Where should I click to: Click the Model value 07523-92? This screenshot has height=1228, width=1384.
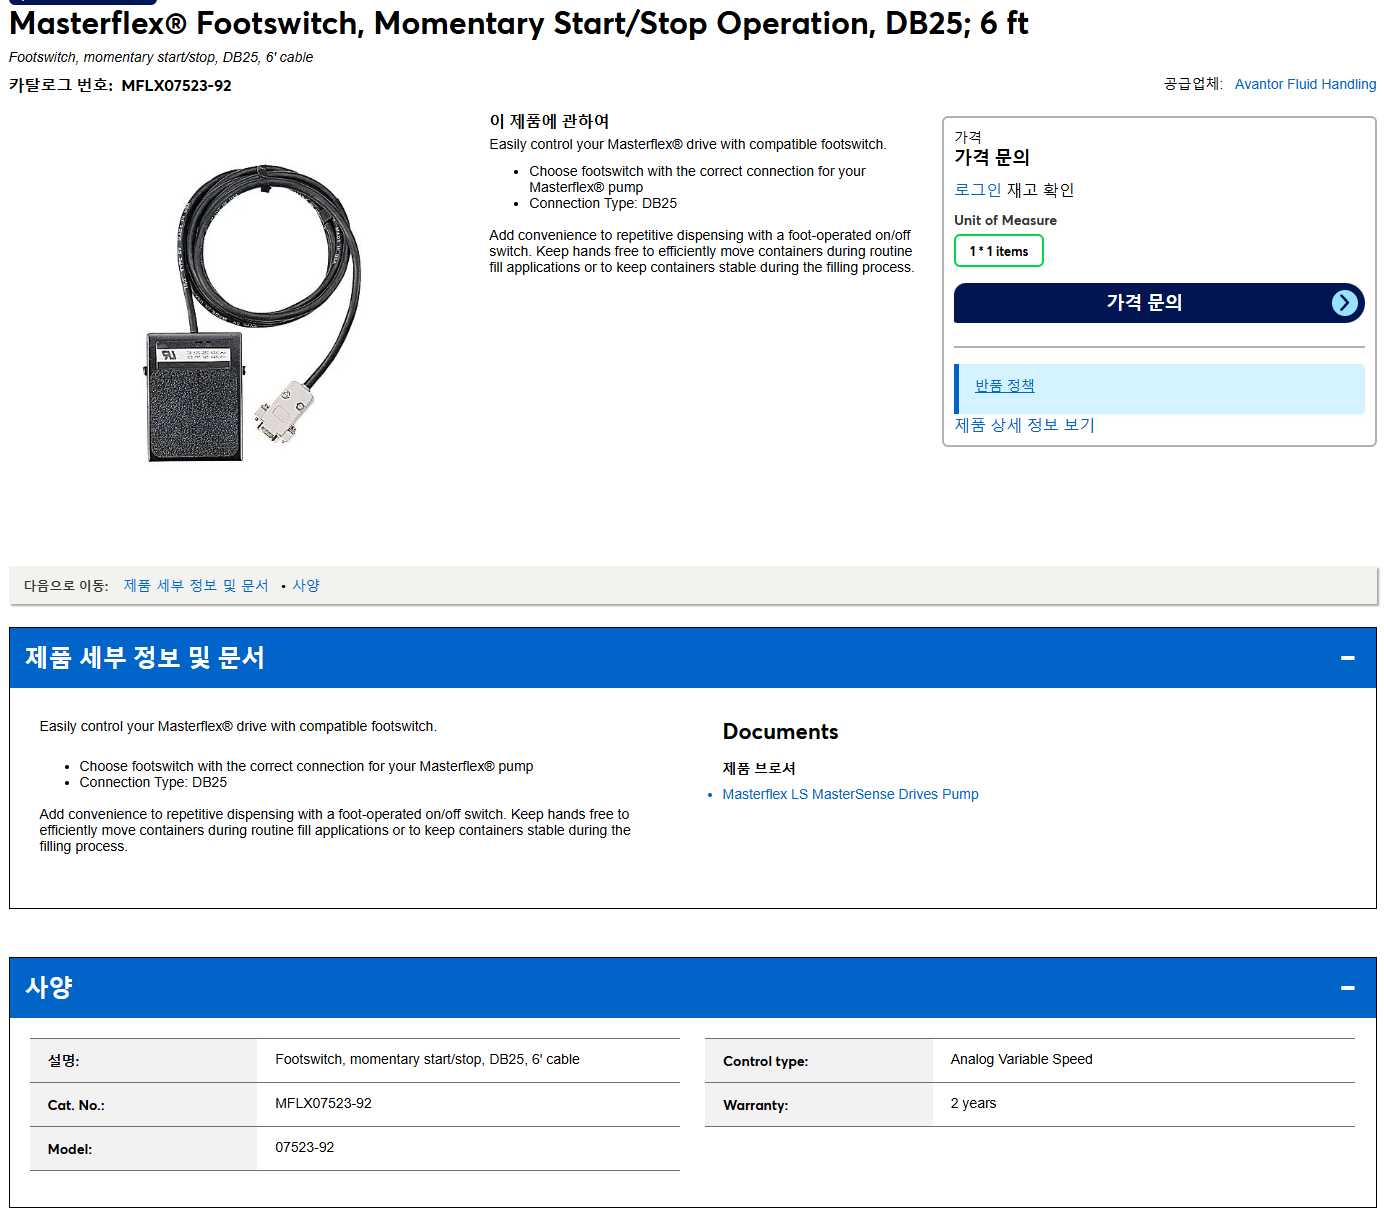(x=304, y=1147)
